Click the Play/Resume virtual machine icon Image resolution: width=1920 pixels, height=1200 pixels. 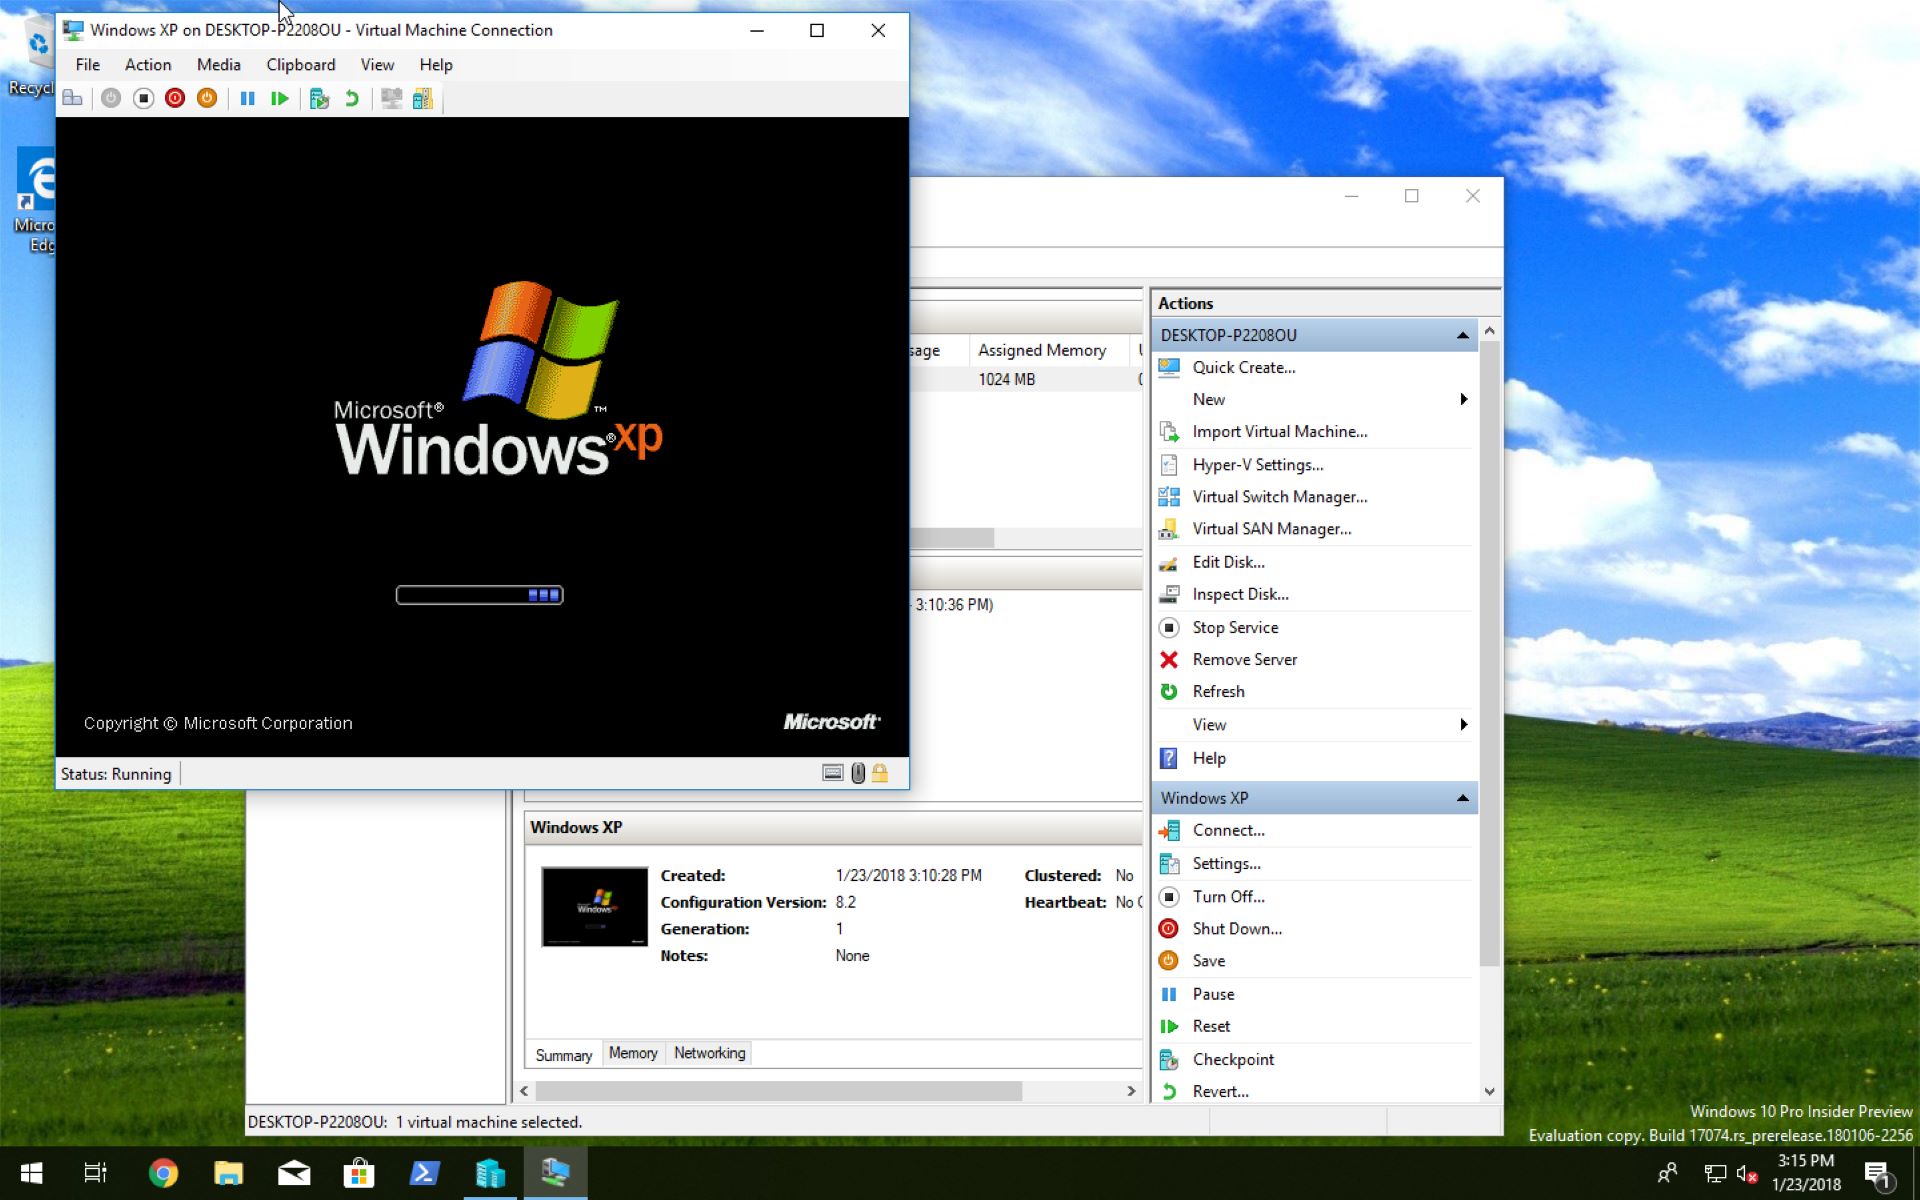(278, 98)
